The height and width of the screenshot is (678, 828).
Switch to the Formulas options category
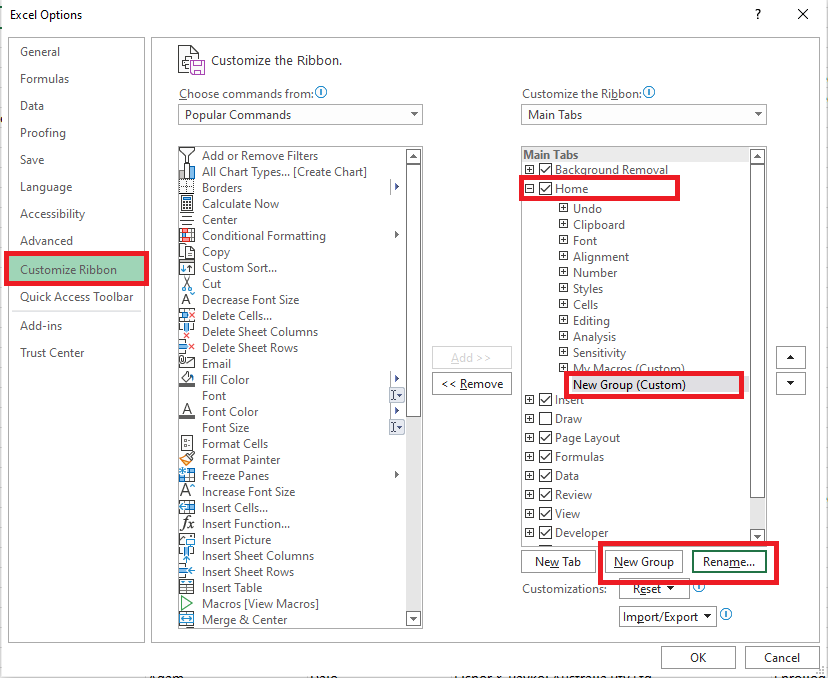[44, 79]
